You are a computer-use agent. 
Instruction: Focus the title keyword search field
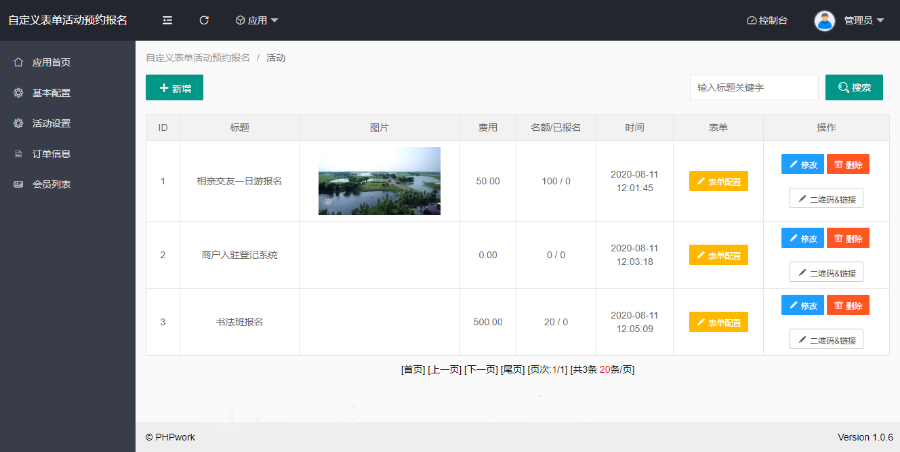tap(753, 88)
